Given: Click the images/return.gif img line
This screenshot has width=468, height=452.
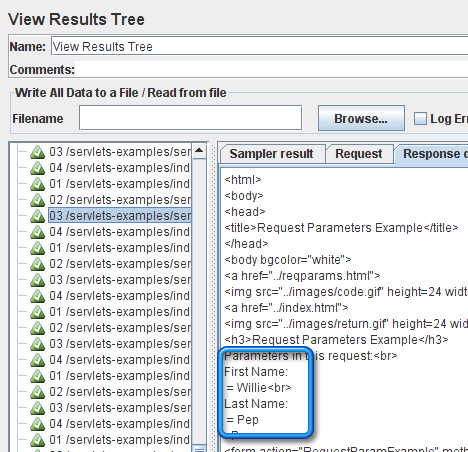Looking at the screenshot, I should 346,324.
